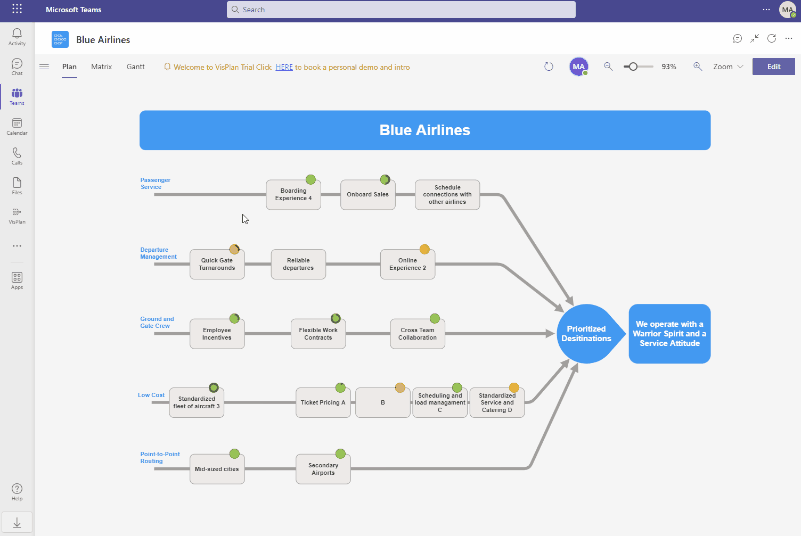Select the Online Experience 2 card
801x536 pixels.
click(408, 264)
